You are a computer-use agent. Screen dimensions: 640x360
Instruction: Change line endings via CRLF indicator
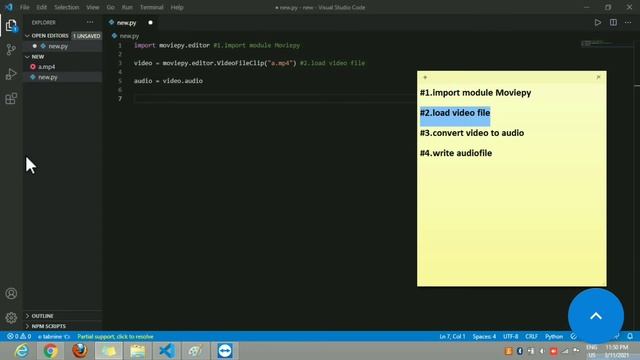(531, 337)
